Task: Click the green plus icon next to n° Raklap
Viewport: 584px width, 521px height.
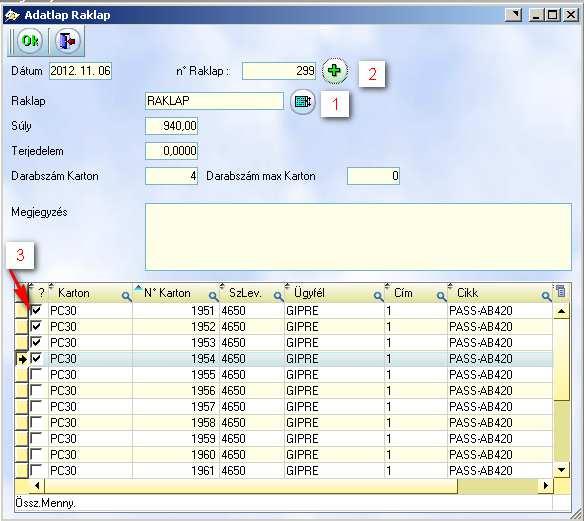Action: click(x=334, y=70)
